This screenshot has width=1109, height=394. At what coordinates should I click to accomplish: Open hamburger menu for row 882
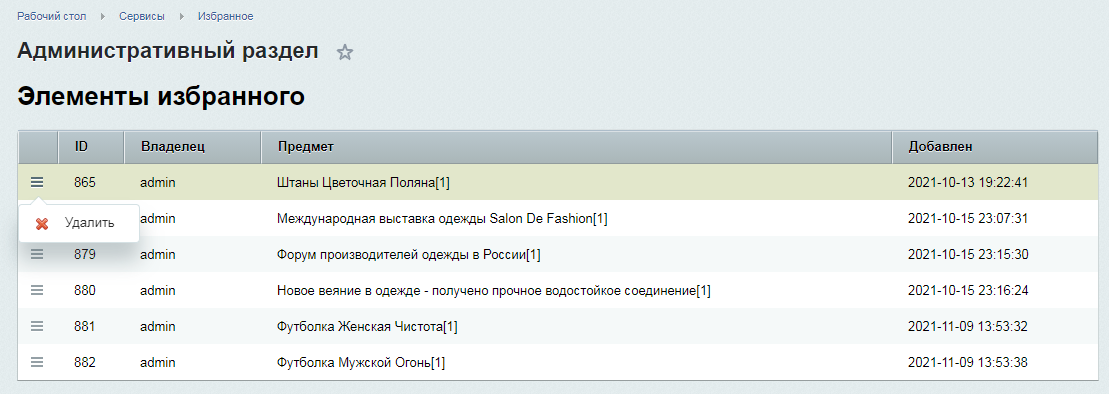37,362
